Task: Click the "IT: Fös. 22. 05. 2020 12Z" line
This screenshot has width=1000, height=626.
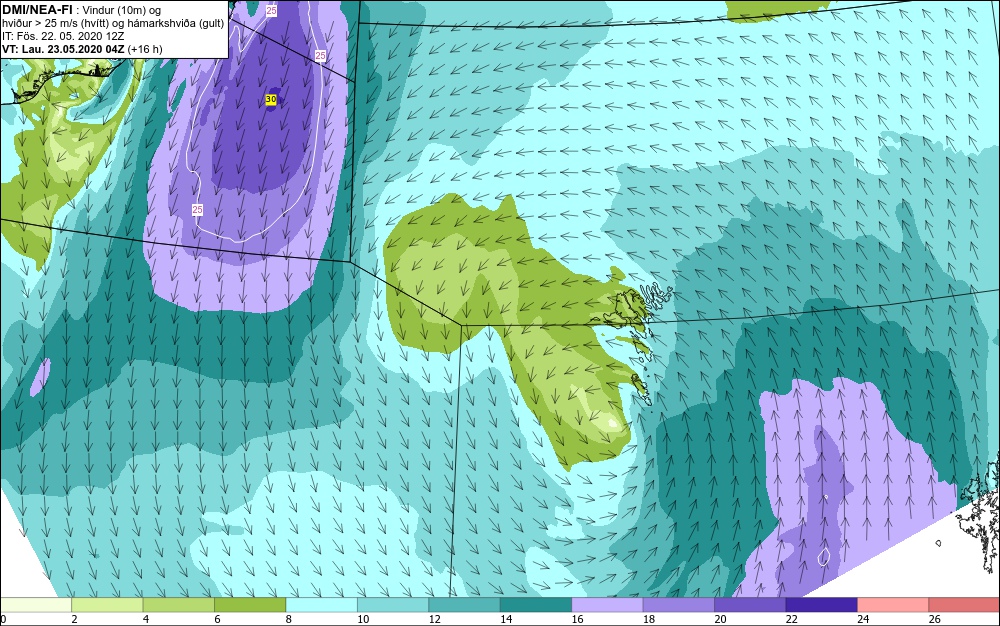Action: tap(63, 36)
